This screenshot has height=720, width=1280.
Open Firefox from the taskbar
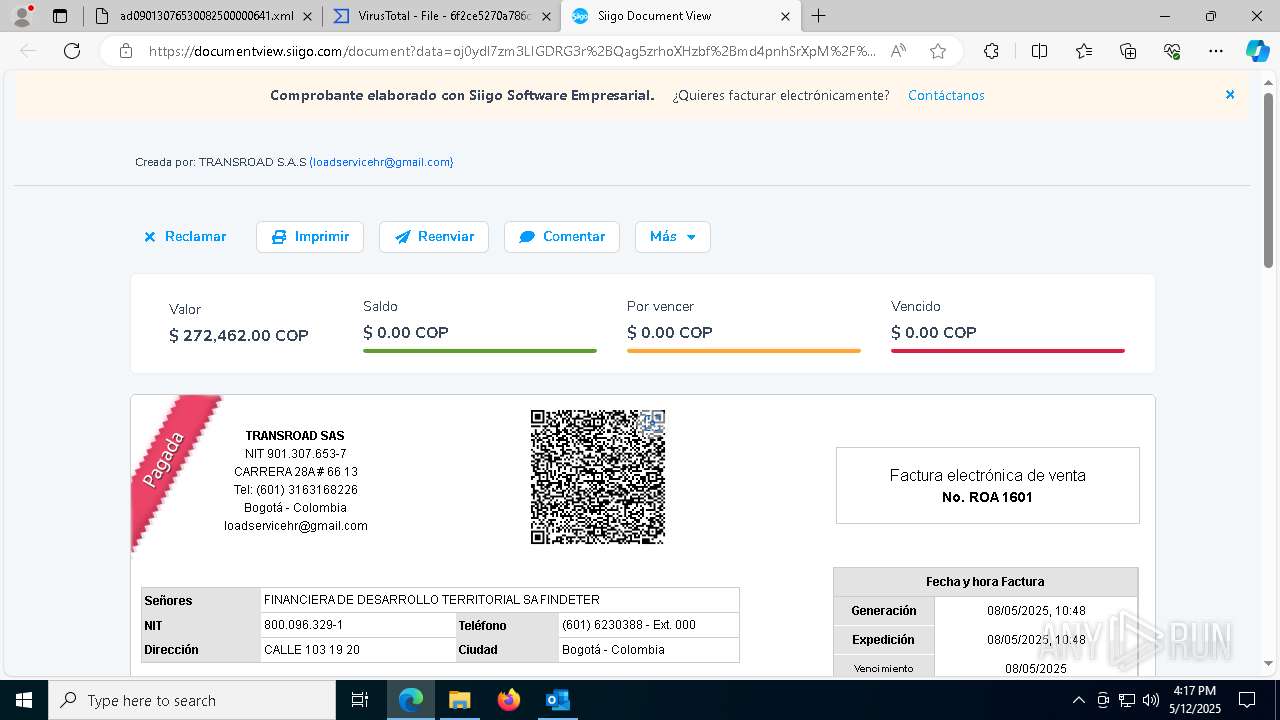pos(508,700)
